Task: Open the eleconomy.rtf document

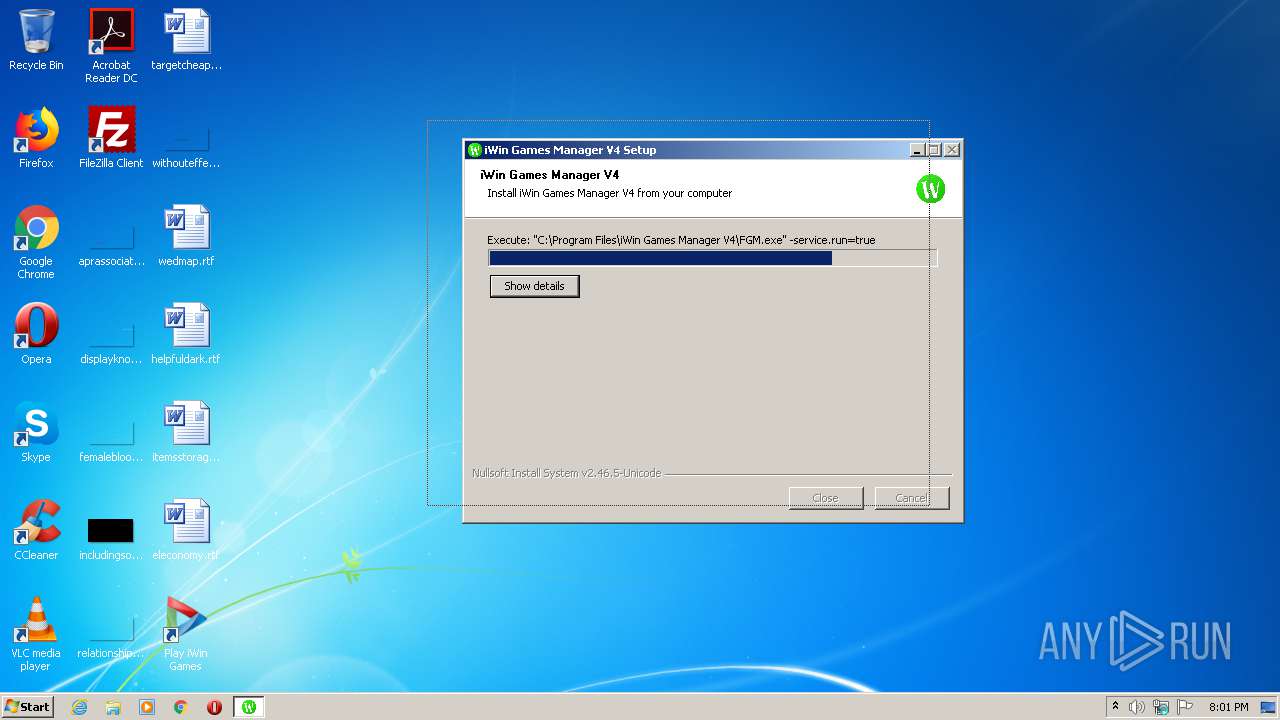Action: pos(186,531)
